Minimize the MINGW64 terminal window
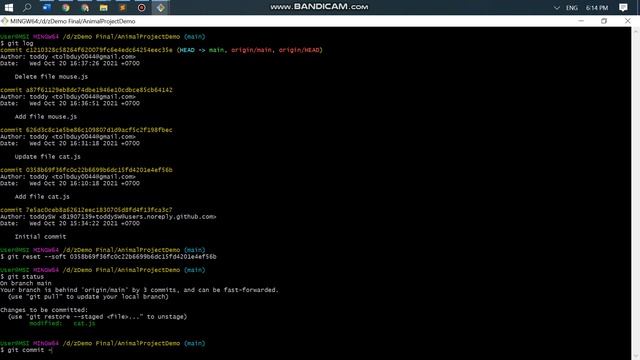640x360 pixels. [581, 21]
